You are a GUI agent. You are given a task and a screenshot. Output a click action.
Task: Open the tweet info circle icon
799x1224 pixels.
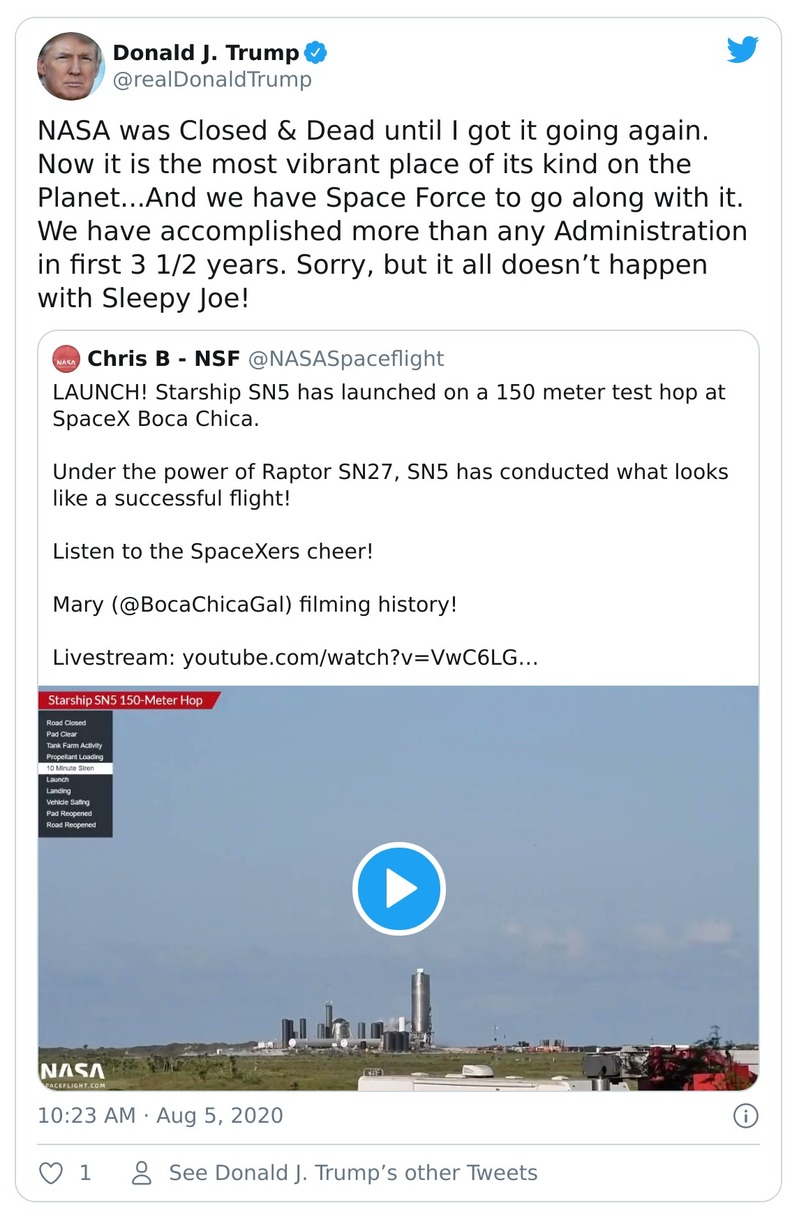[x=745, y=1115]
